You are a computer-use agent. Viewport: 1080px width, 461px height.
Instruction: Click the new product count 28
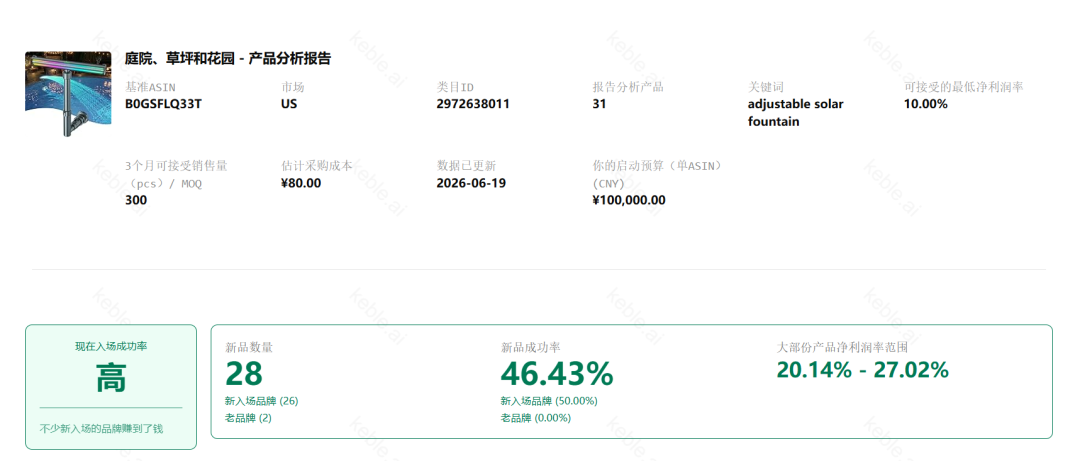244,374
